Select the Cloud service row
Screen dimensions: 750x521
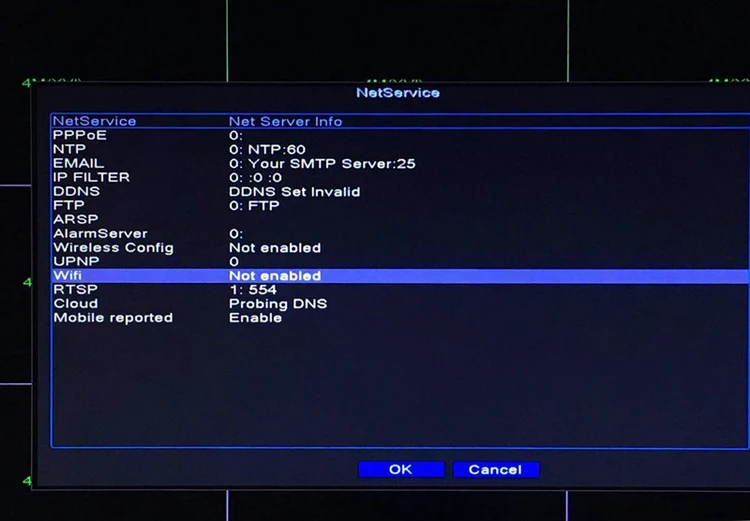400,303
